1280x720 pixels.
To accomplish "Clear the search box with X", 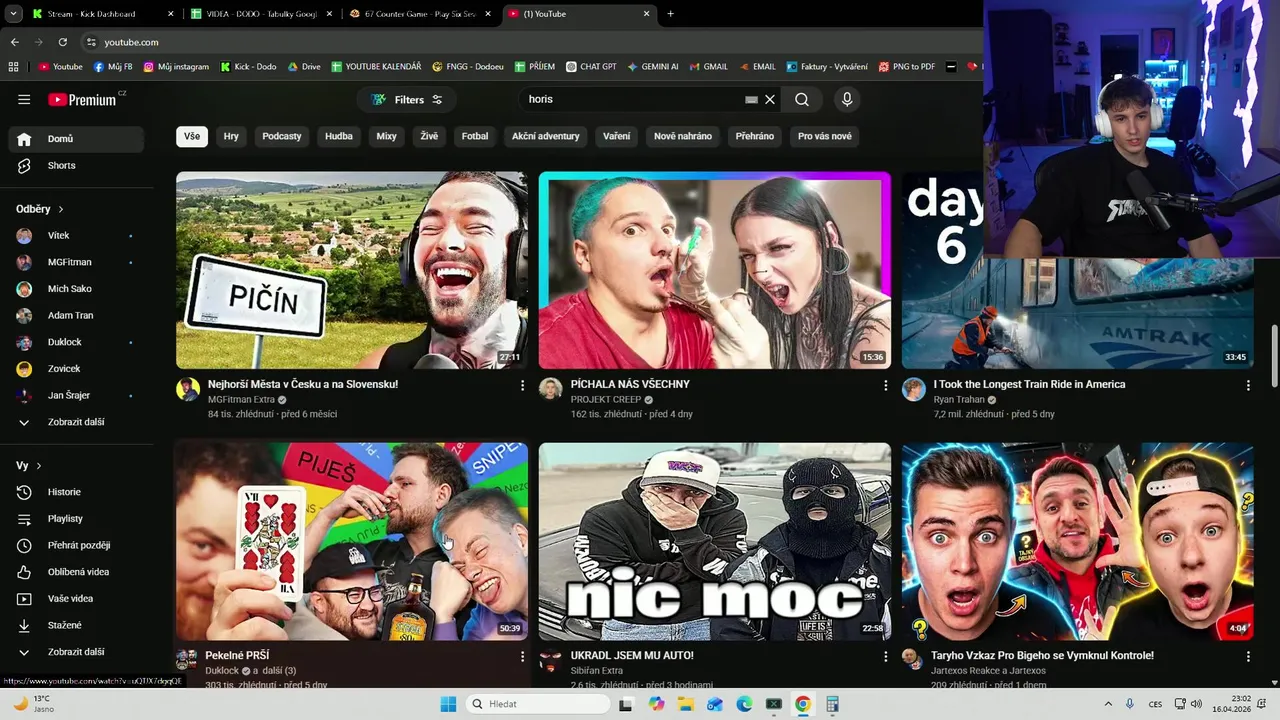I will (770, 99).
